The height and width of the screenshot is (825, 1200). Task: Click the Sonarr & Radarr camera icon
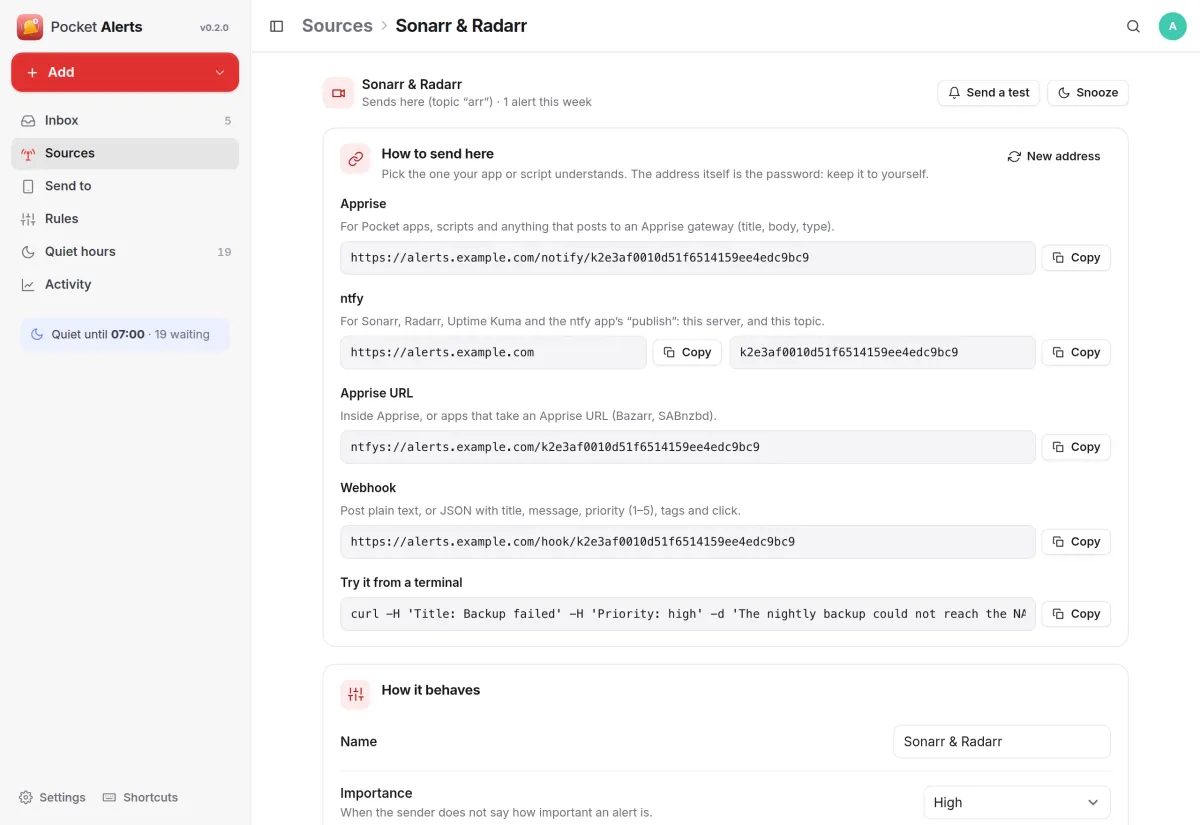coord(338,93)
